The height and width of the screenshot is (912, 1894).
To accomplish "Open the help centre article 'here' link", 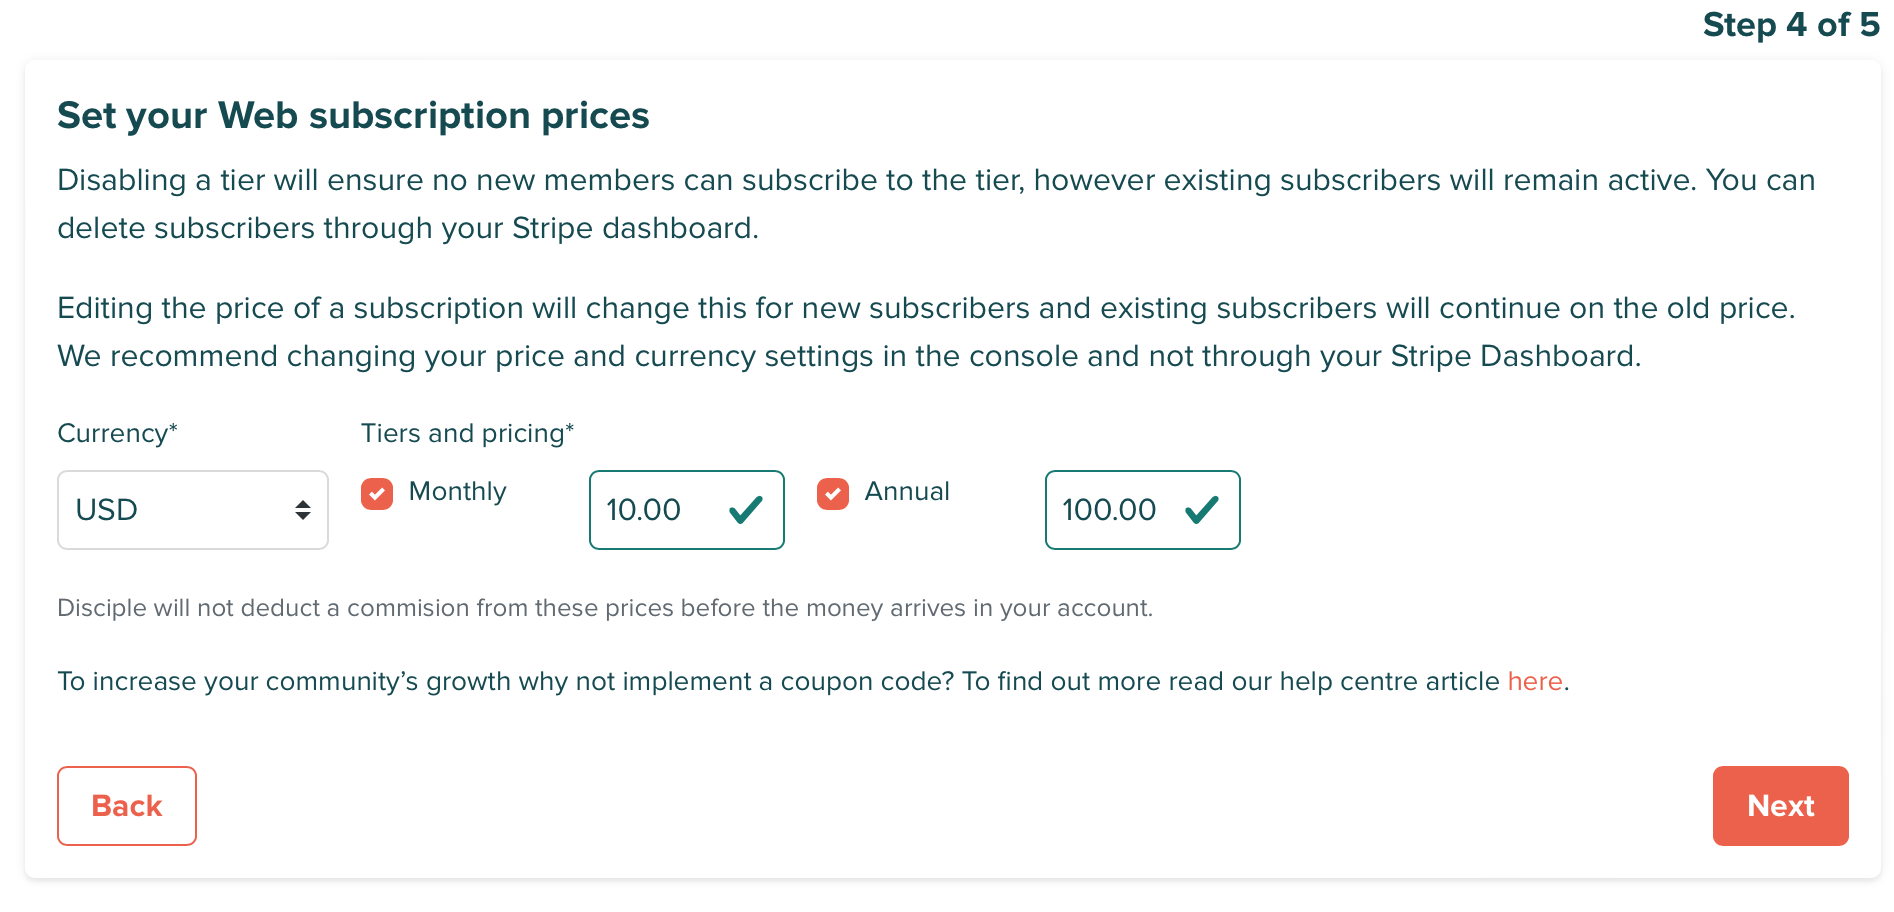I will coord(1534,681).
